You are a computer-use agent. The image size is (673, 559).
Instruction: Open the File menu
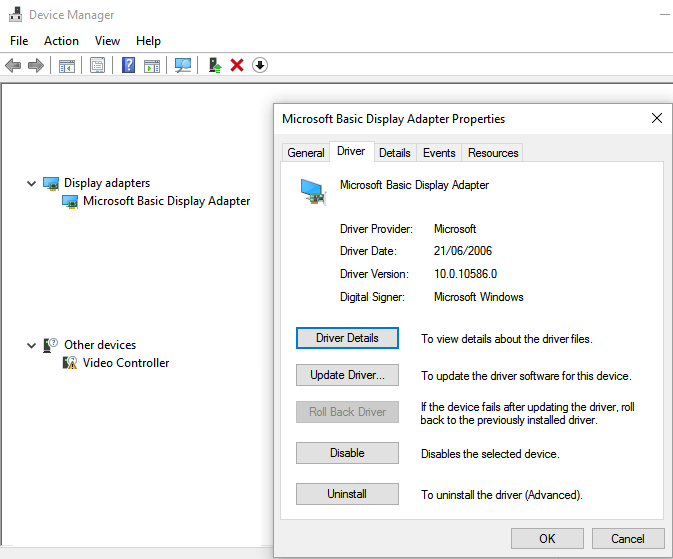coord(19,41)
